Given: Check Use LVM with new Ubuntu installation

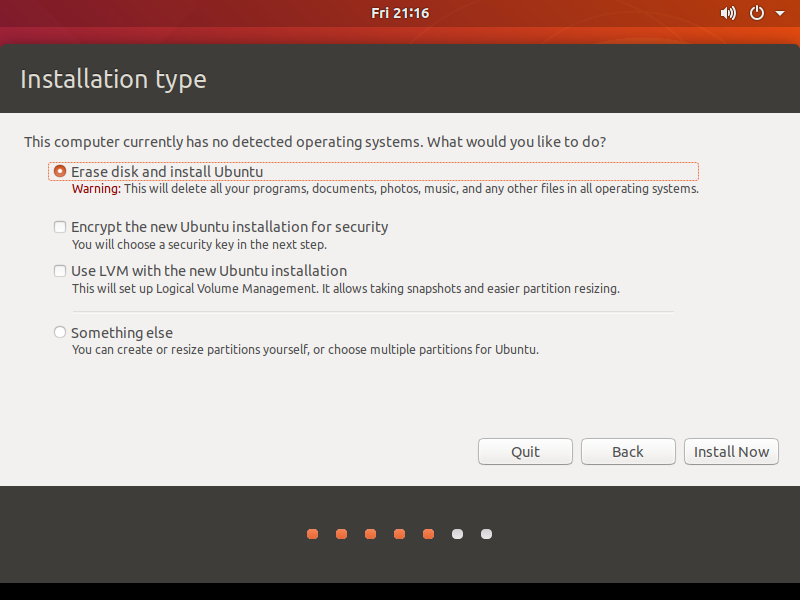Looking at the screenshot, I should pos(61,271).
